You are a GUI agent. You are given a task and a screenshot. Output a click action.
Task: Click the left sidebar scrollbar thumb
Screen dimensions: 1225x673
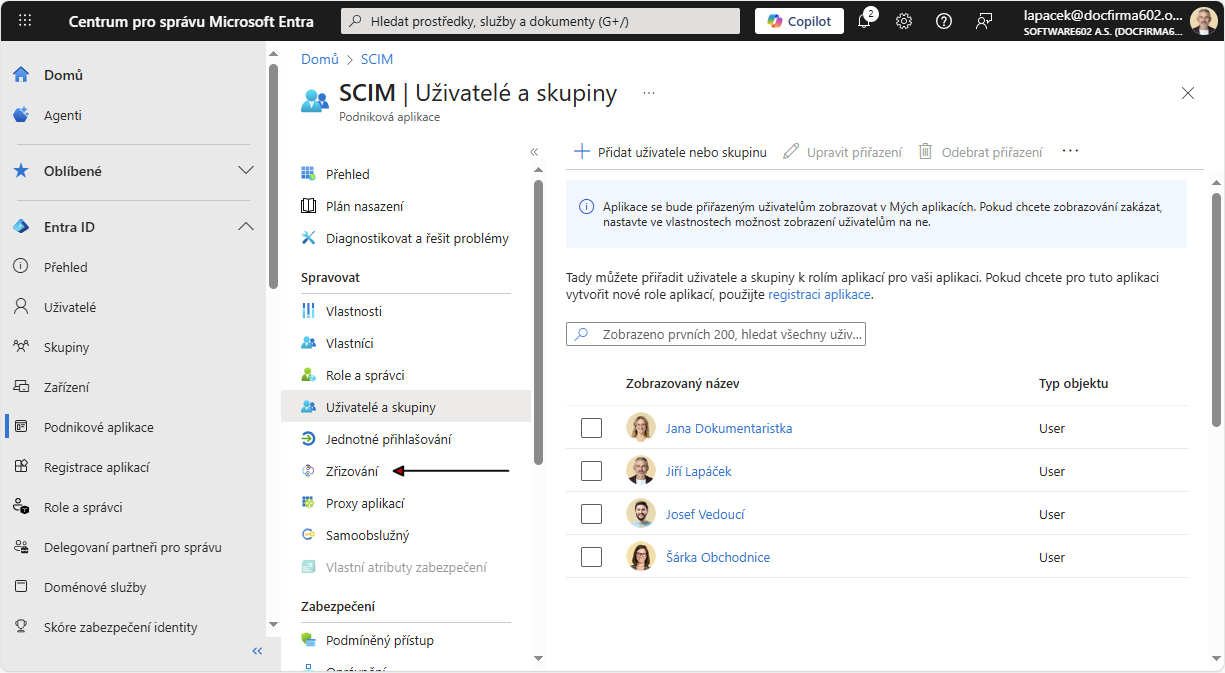[x=273, y=175]
